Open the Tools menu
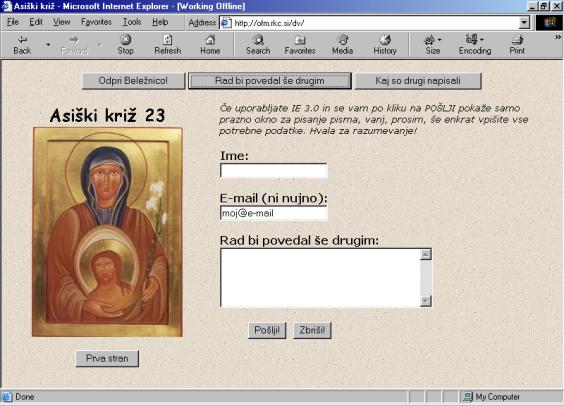This screenshot has width=564, height=406. point(132,22)
